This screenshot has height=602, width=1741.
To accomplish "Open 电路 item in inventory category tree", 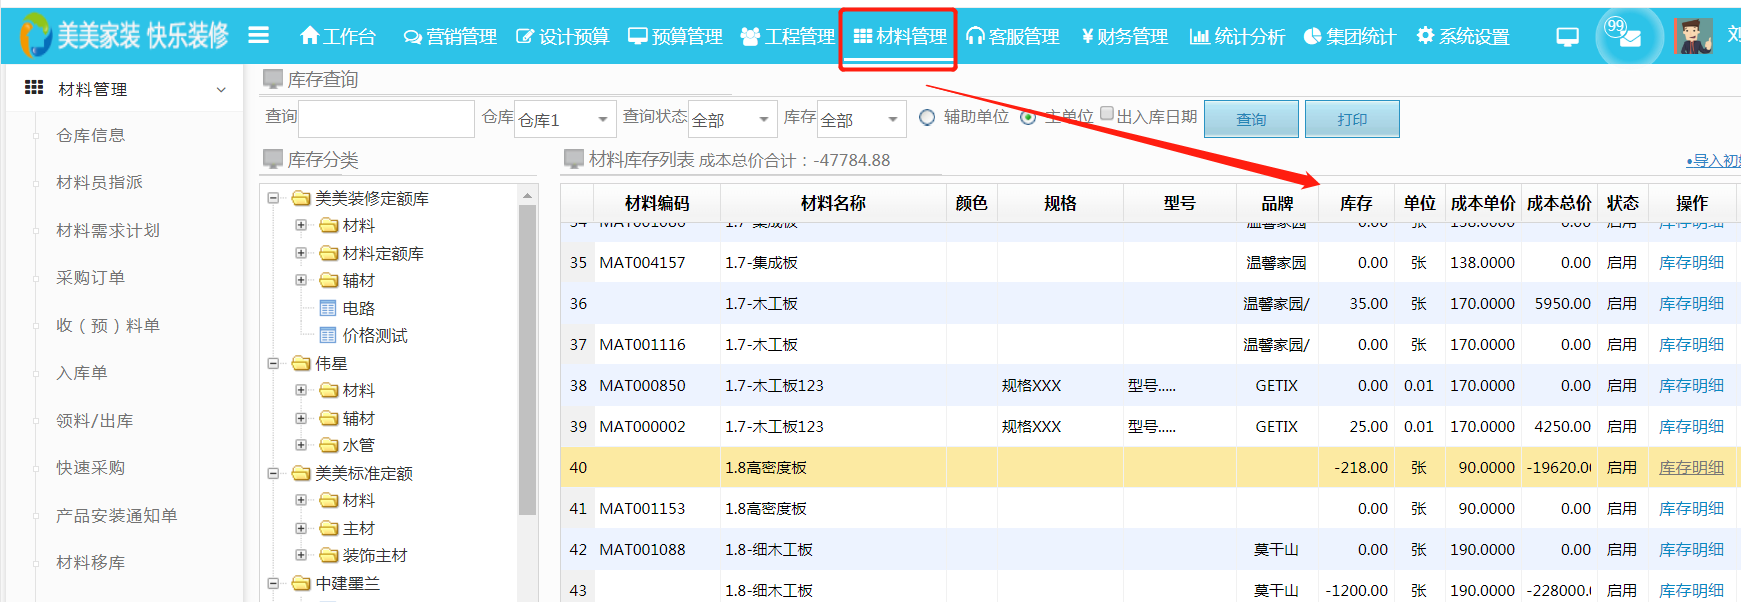I will pos(358,308).
